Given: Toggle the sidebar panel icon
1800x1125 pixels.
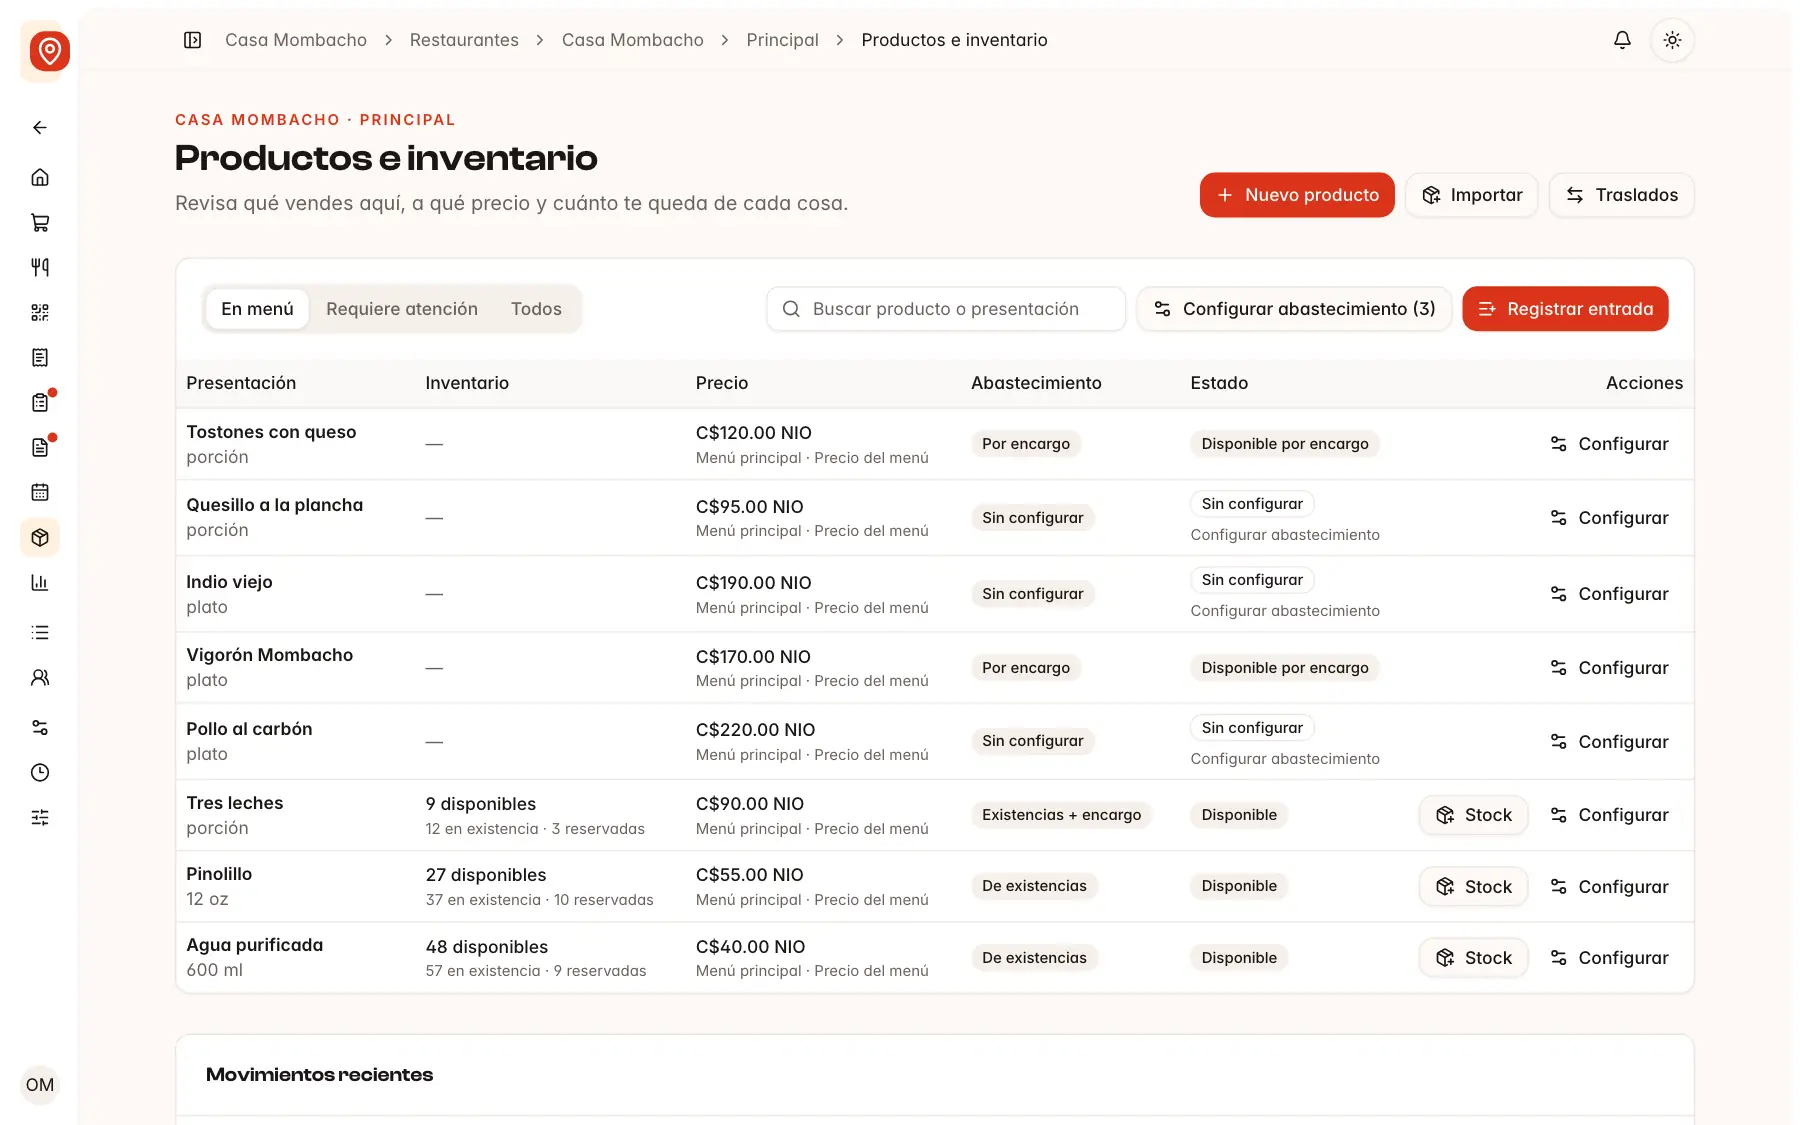Looking at the screenshot, I should click(x=193, y=40).
